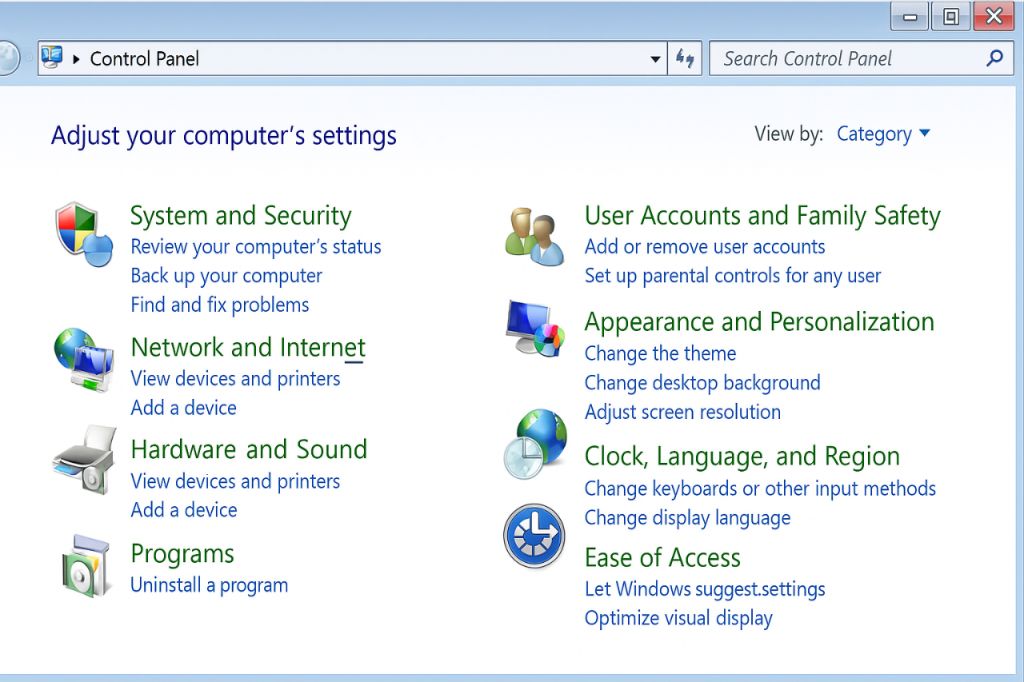Click the System and Security shield icon
This screenshot has width=1024, height=682.
(x=82, y=234)
